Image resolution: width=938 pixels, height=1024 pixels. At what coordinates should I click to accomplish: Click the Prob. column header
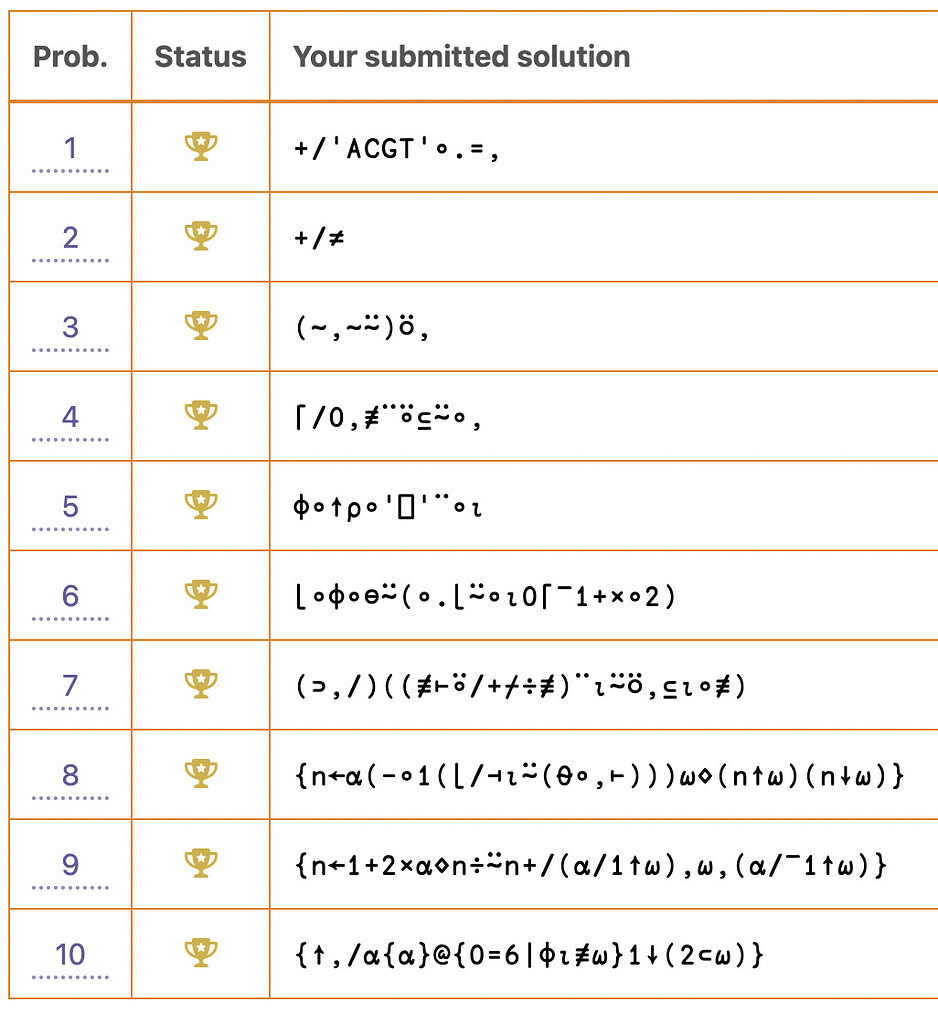click(x=70, y=57)
